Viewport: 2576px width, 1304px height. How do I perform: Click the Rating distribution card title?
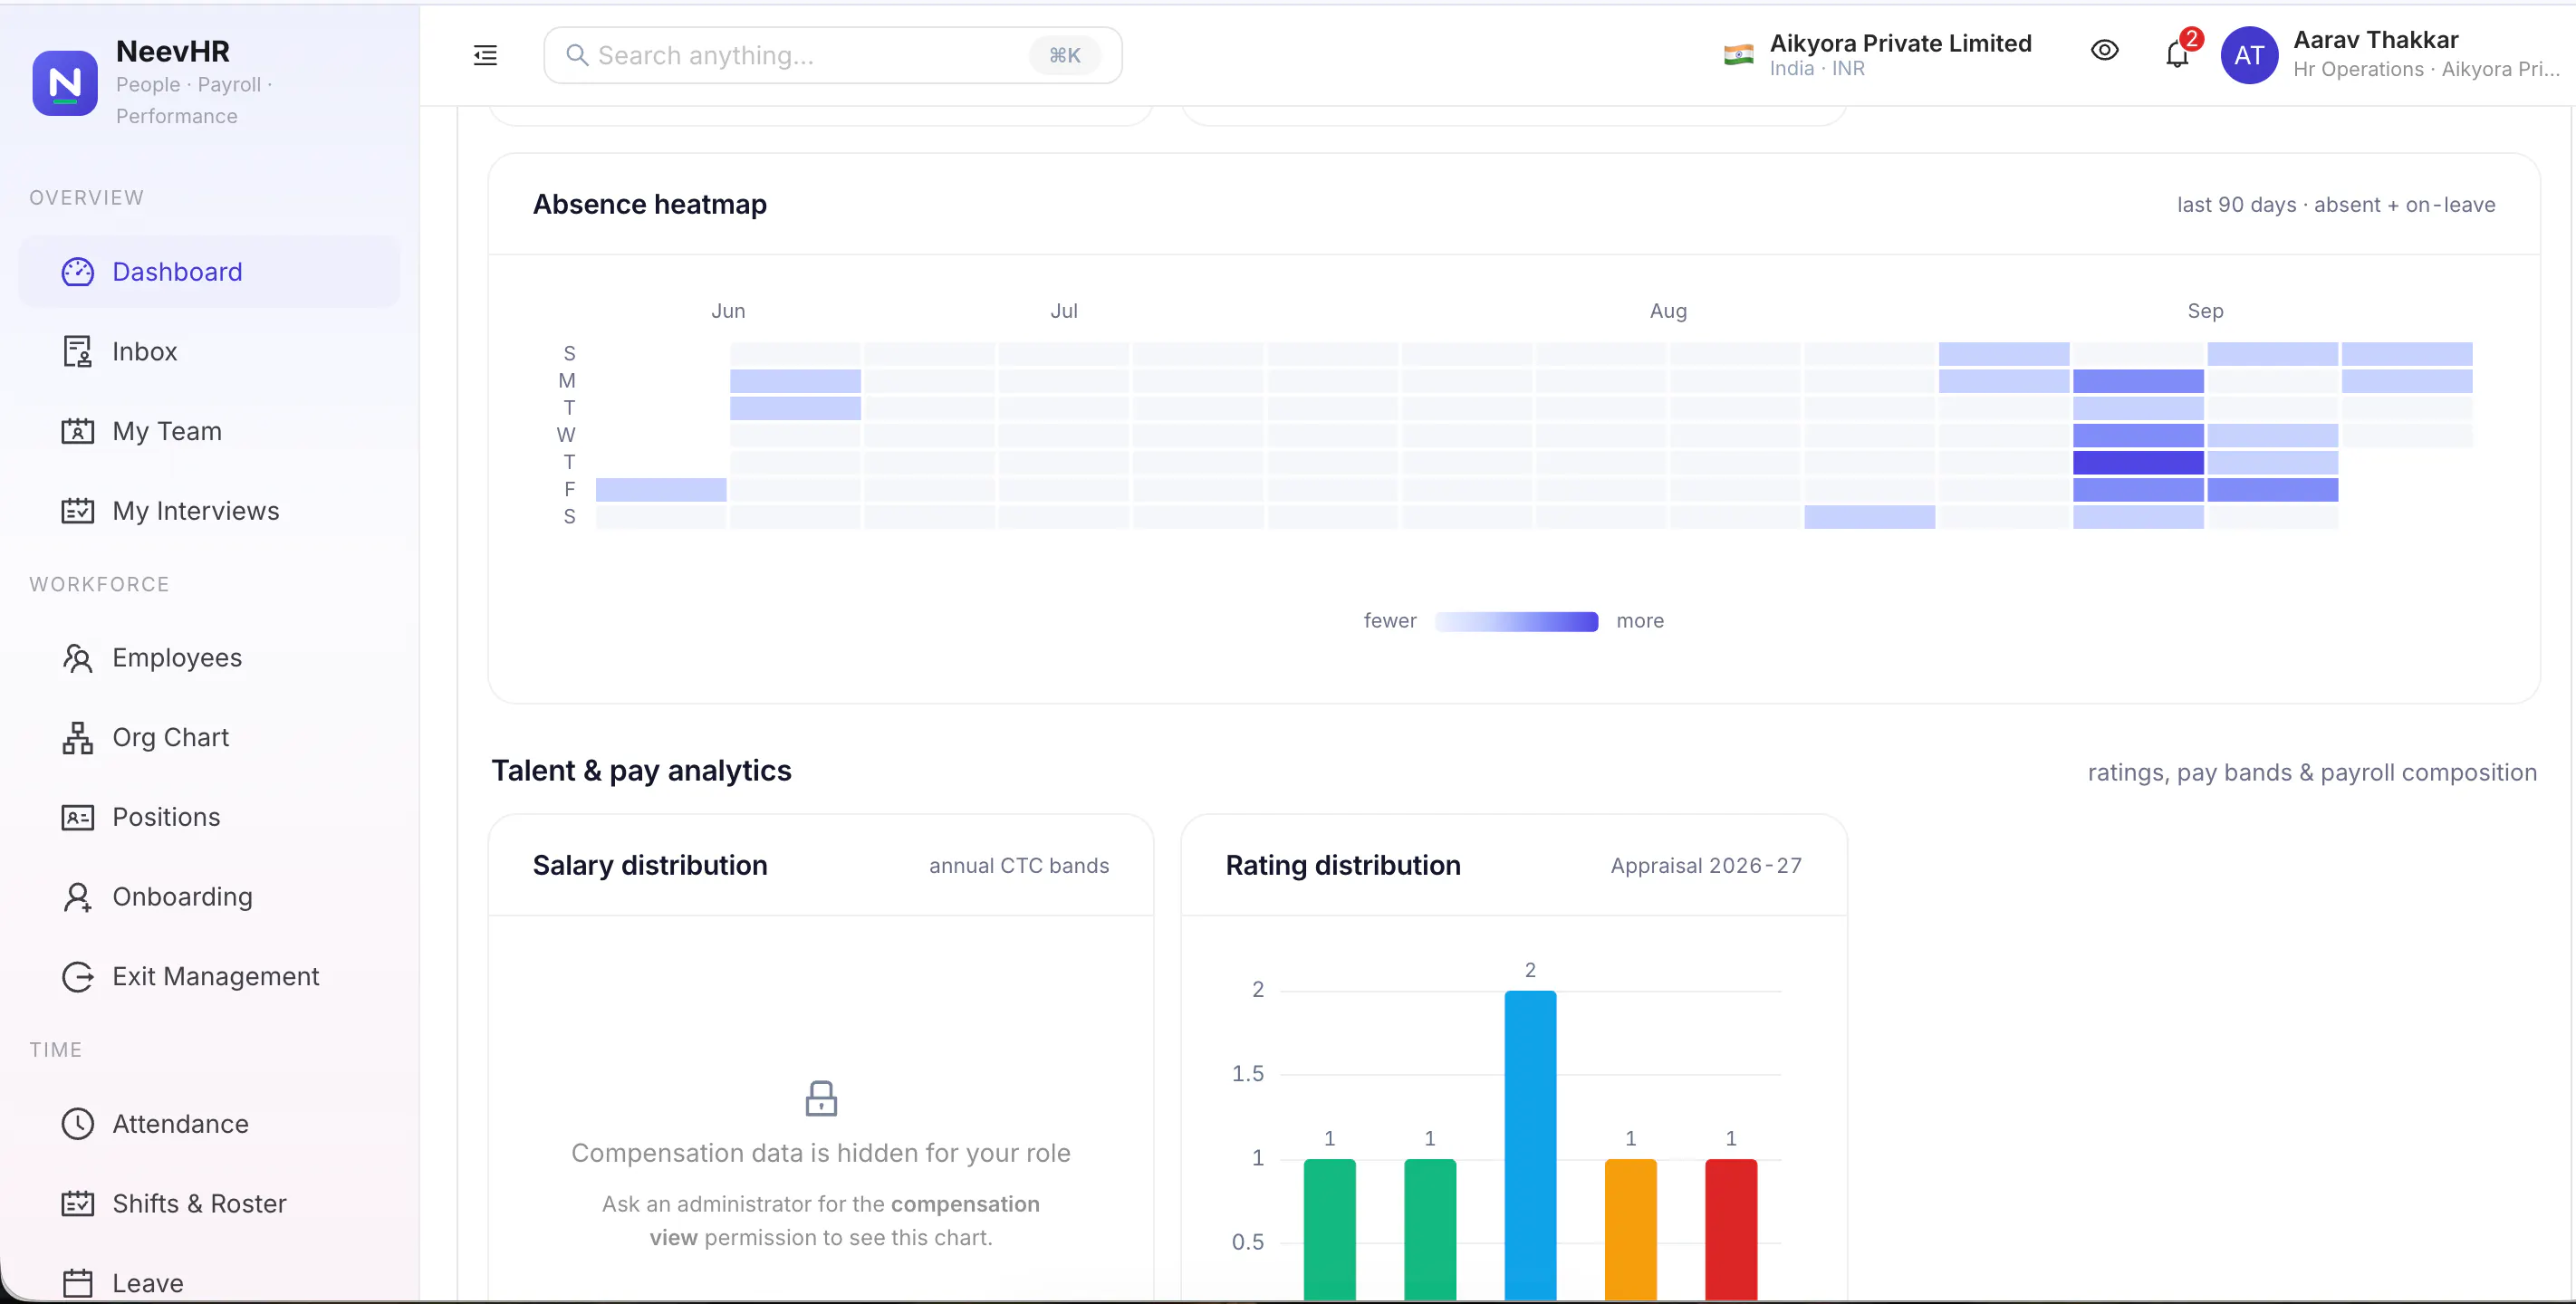(x=1343, y=865)
